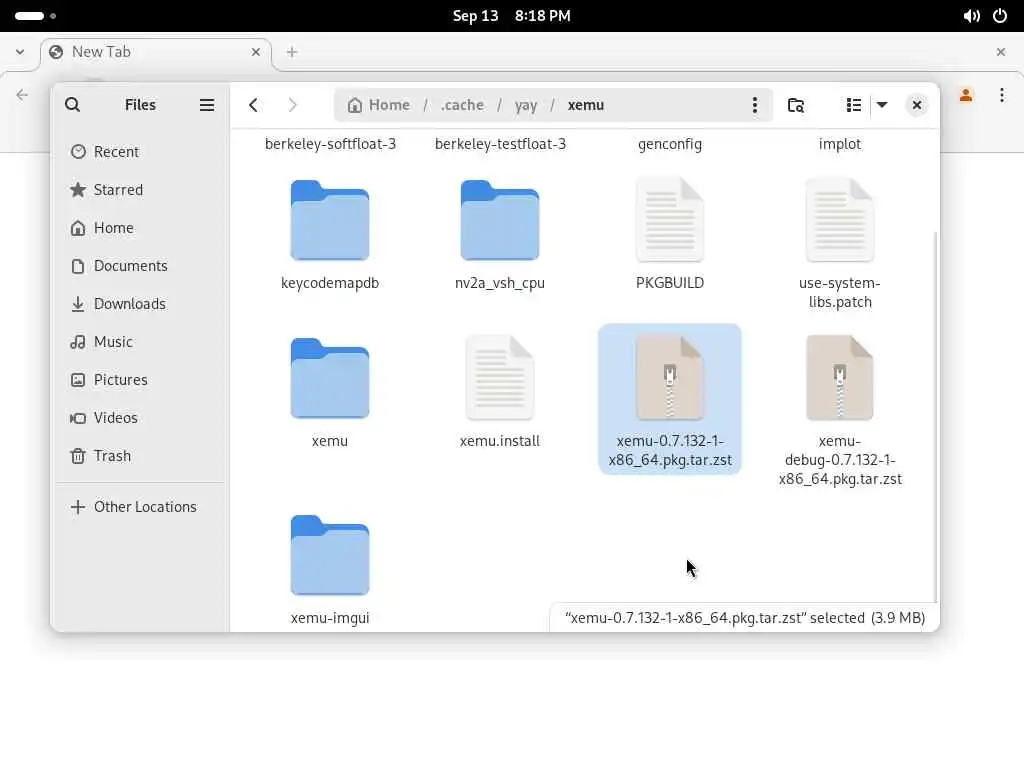Open Downloads in sidebar
The image size is (1024, 778).
pyautogui.click(x=140, y=304)
